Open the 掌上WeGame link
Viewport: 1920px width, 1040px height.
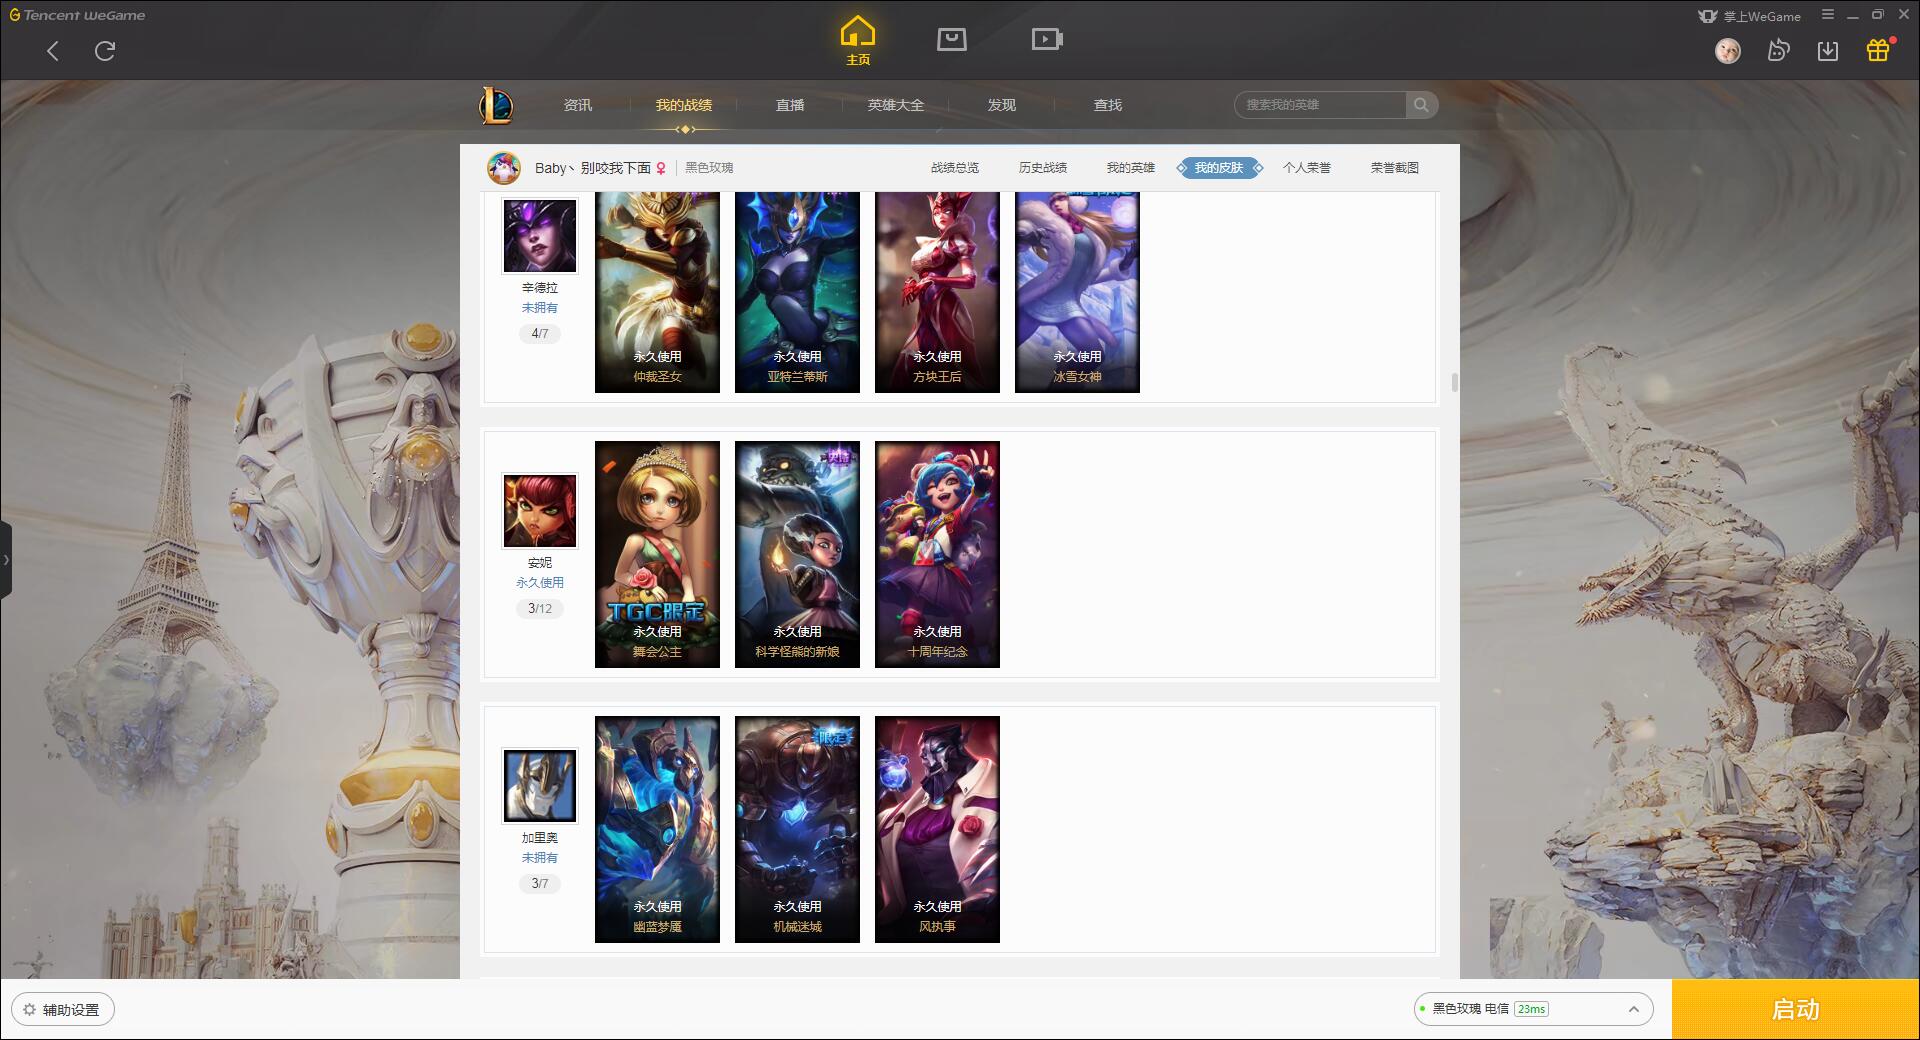click(x=1750, y=16)
